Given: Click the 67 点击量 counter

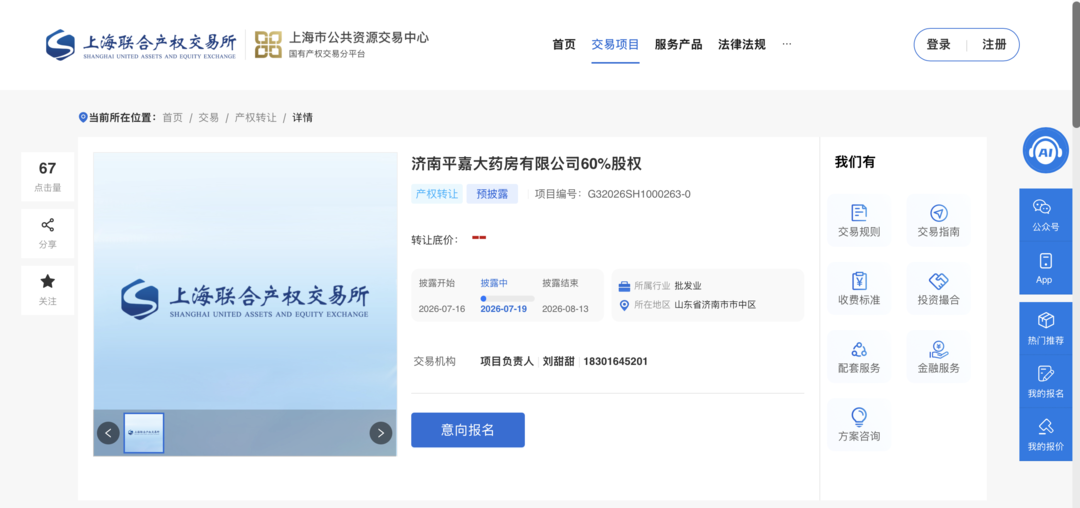Looking at the screenshot, I should pyautogui.click(x=48, y=177).
